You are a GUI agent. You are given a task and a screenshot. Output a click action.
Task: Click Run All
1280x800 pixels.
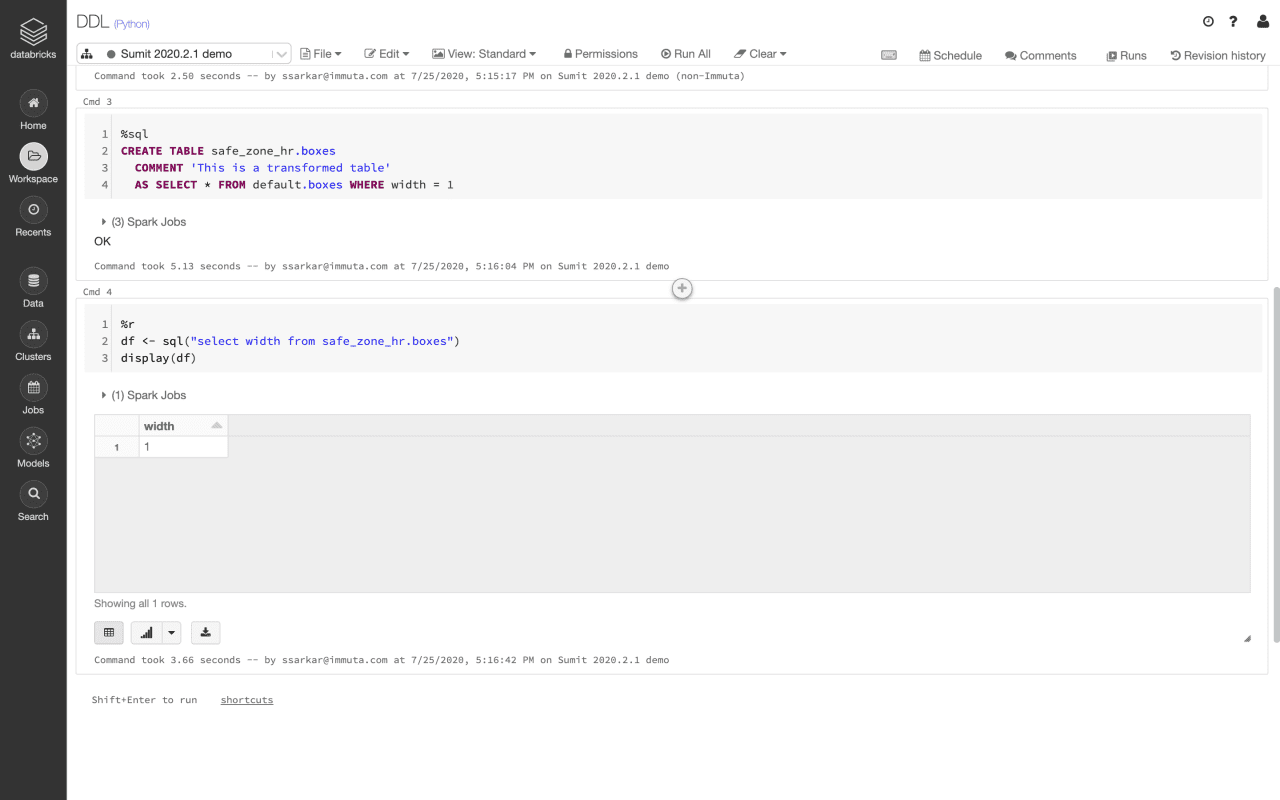coord(686,54)
